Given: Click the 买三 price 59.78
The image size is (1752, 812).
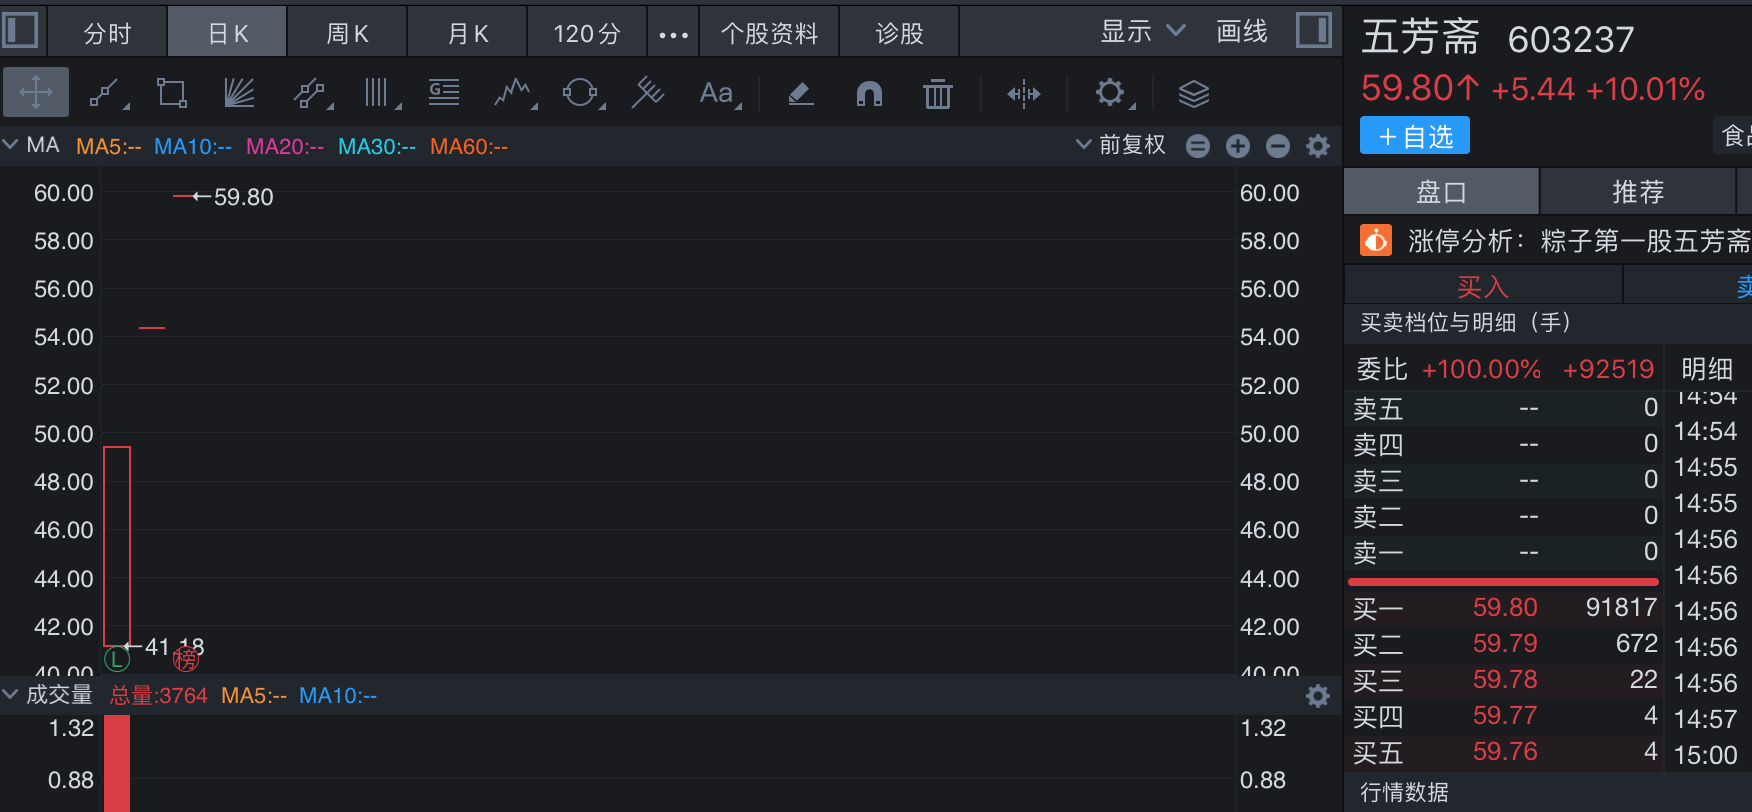Looking at the screenshot, I should pos(1505,679).
